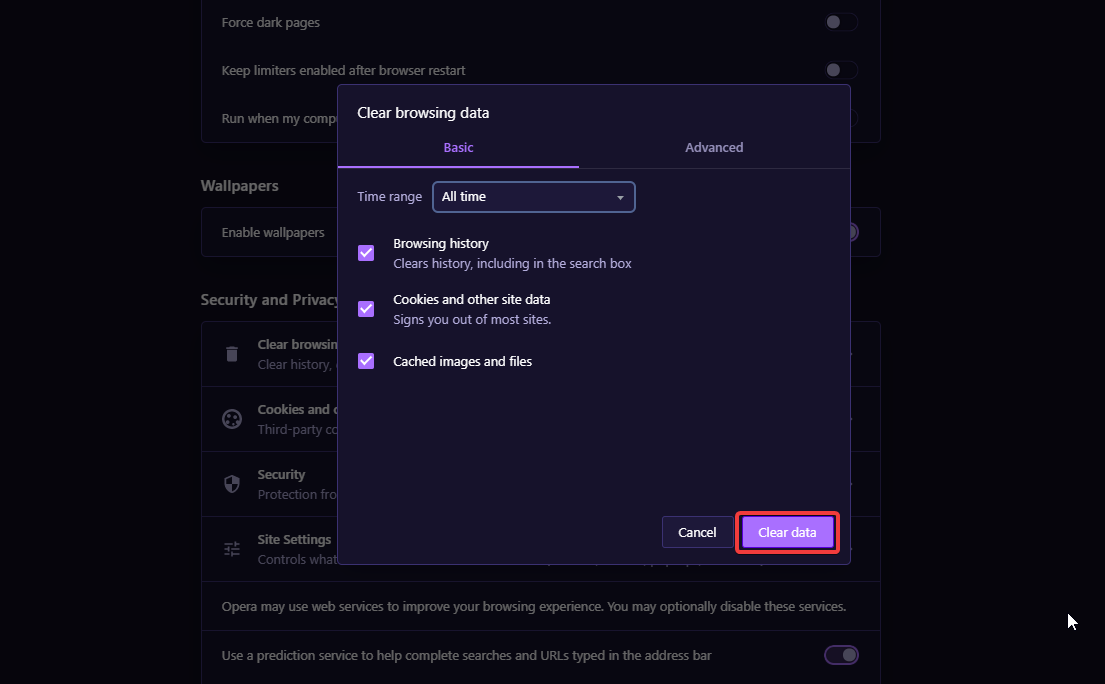Viewport: 1105px width, 684px height.
Task: Select the Basic tab
Action: pyautogui.click(x=458, y=147)
